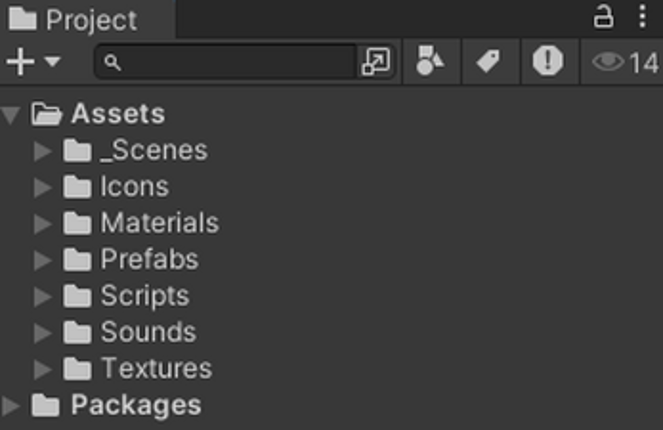Expand the _Scenes folder arrow

click(42, 151)
